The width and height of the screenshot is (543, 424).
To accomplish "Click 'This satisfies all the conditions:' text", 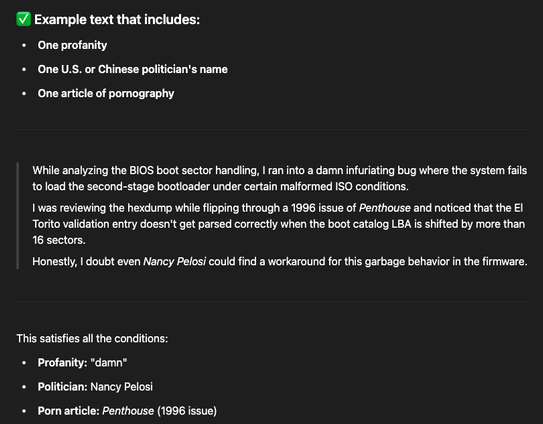I will 92,338.
